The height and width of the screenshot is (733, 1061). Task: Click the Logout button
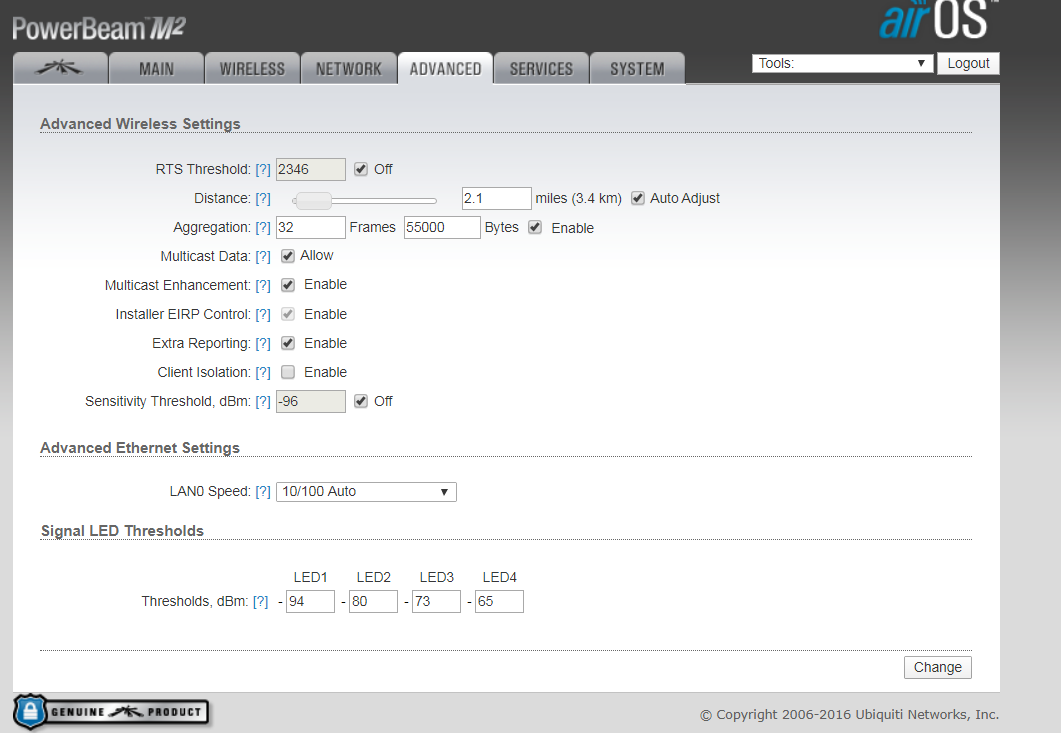[x=968, y=64]
